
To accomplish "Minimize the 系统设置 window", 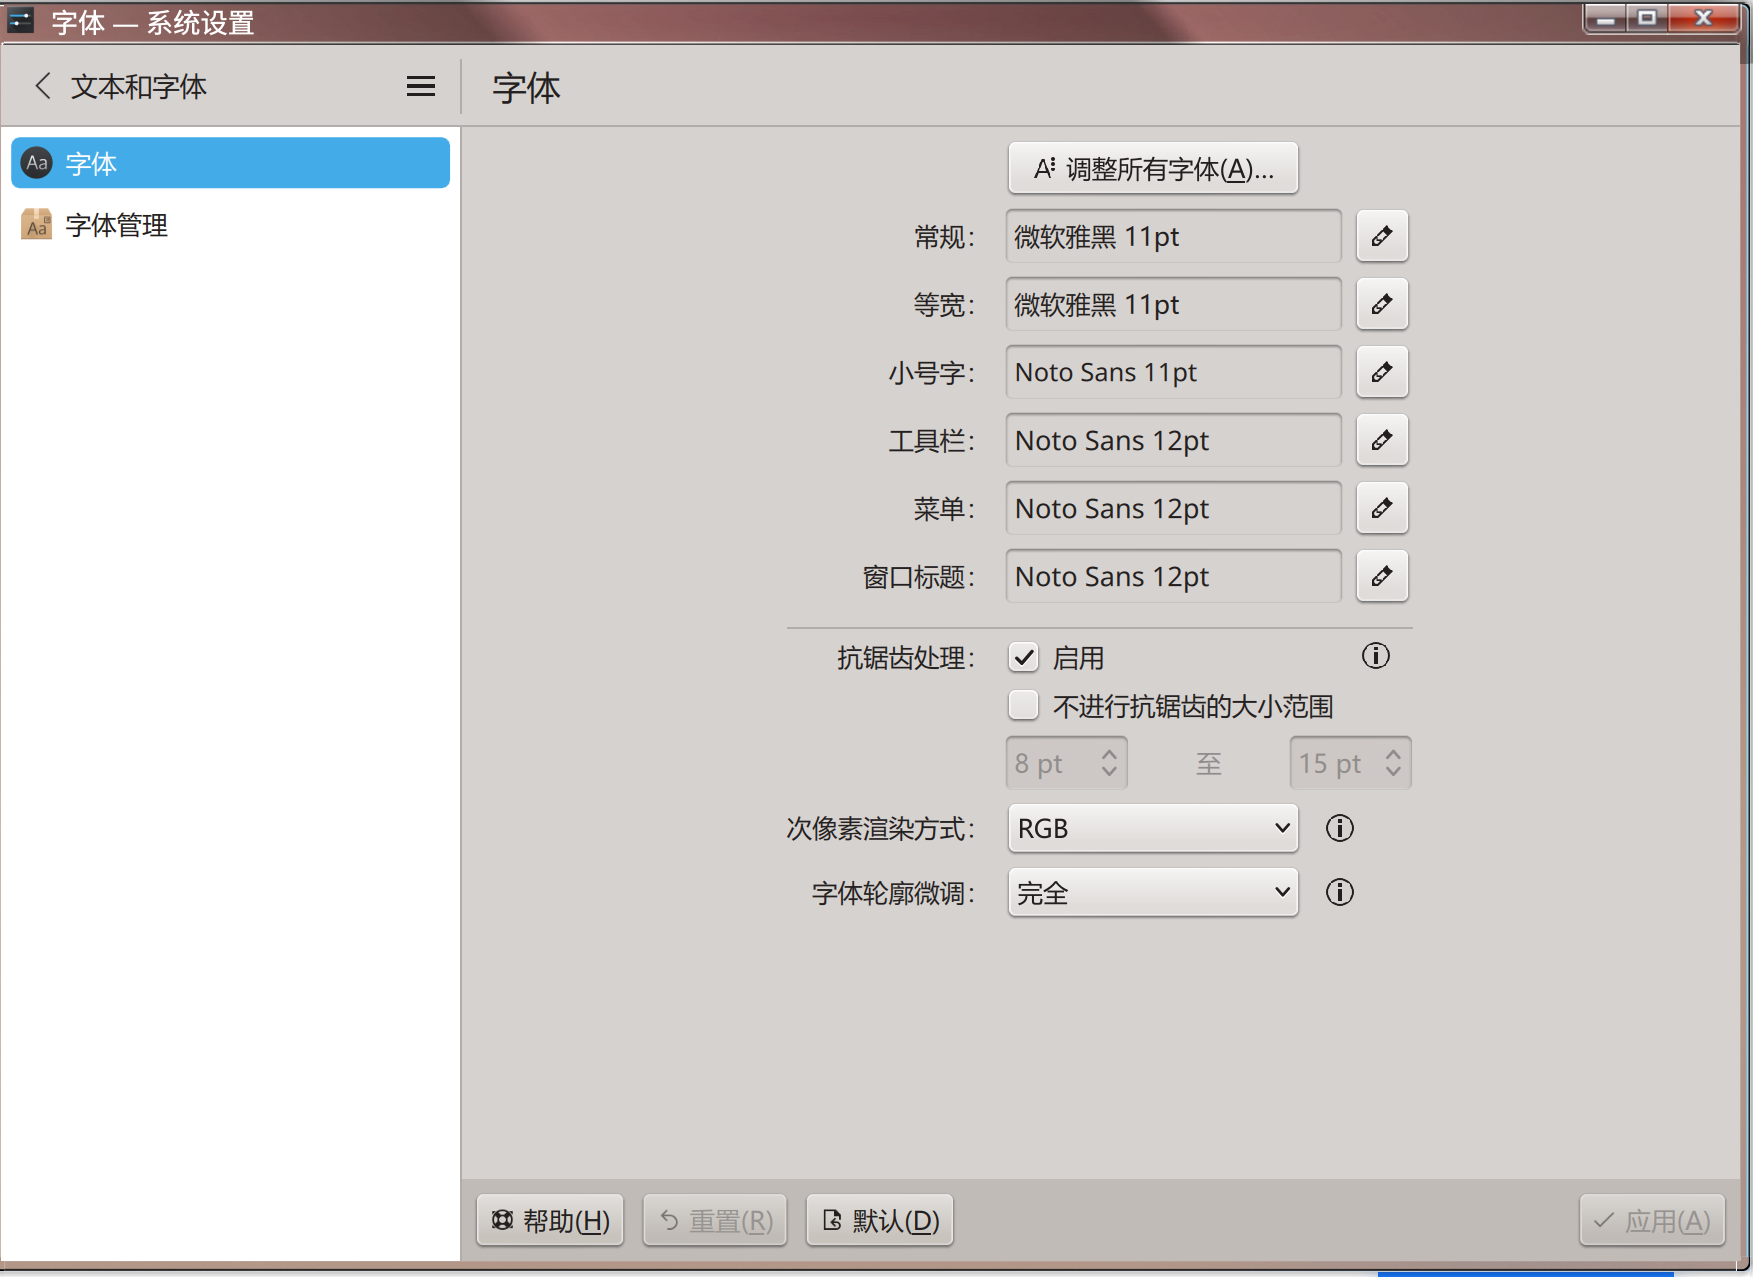I will 1606,18.
